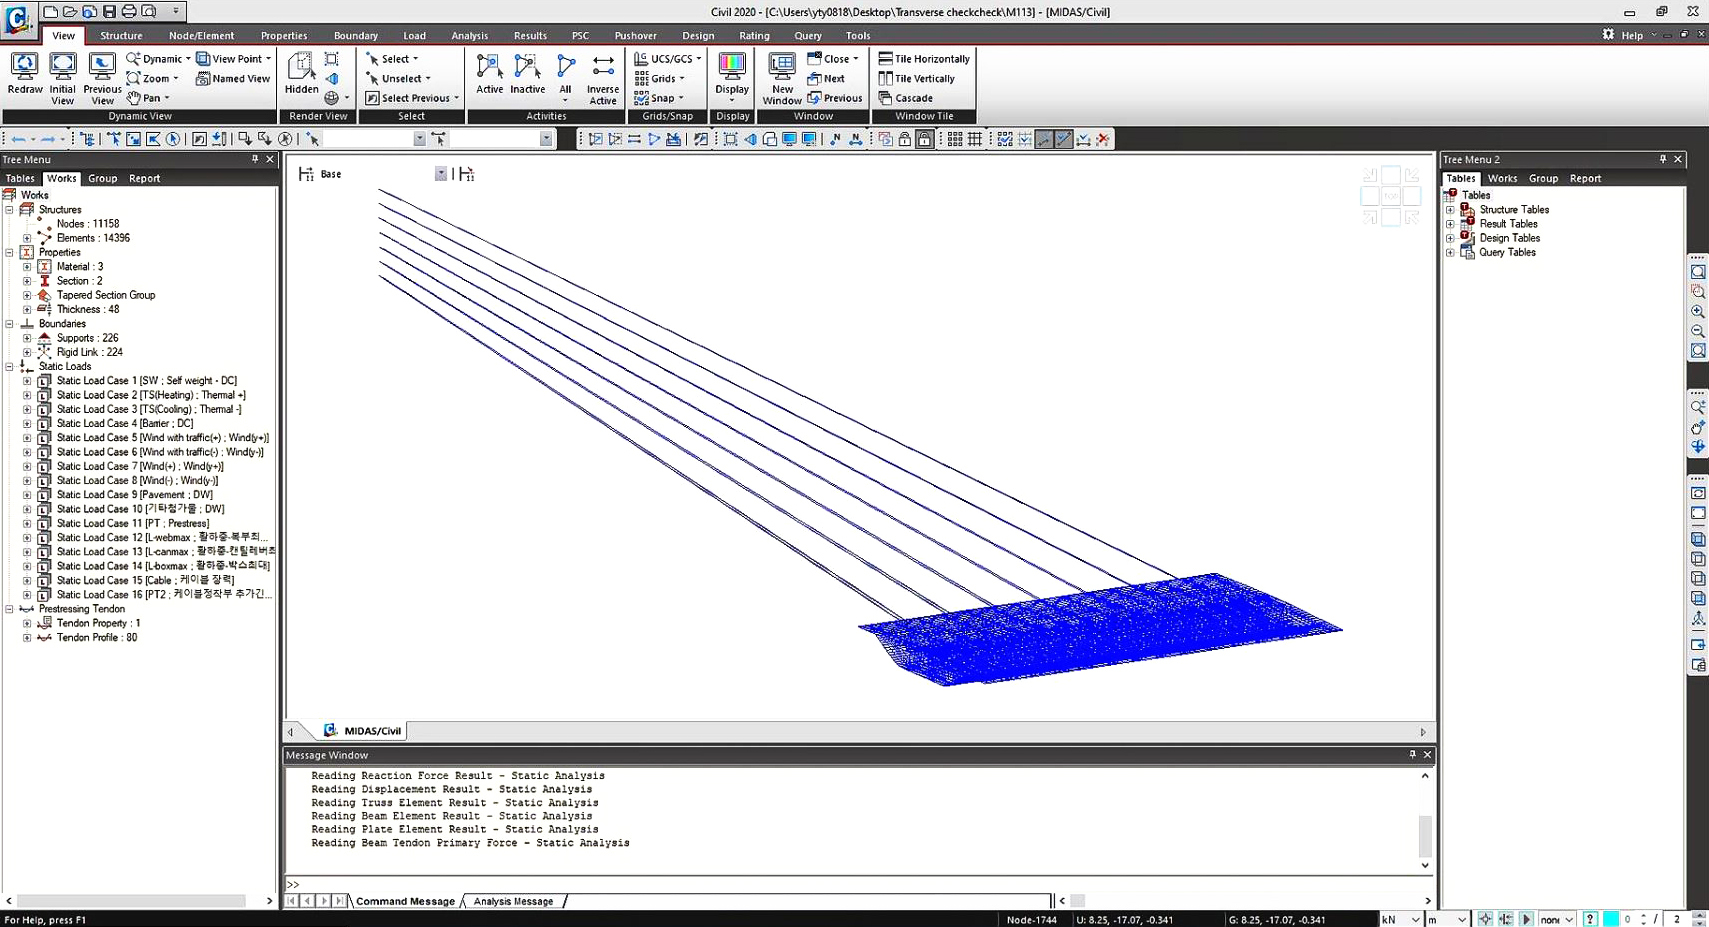Open the kN force unit dropdown
The image size is (1709, 927).
point(1415,919)
